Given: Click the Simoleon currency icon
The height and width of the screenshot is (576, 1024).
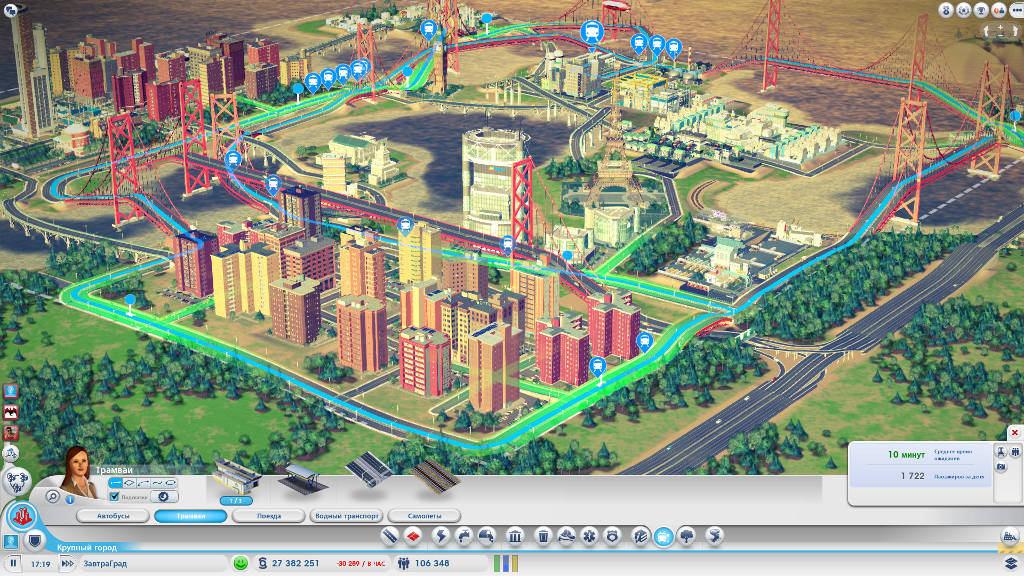Looking at the screenshot, I should (263, 563).
